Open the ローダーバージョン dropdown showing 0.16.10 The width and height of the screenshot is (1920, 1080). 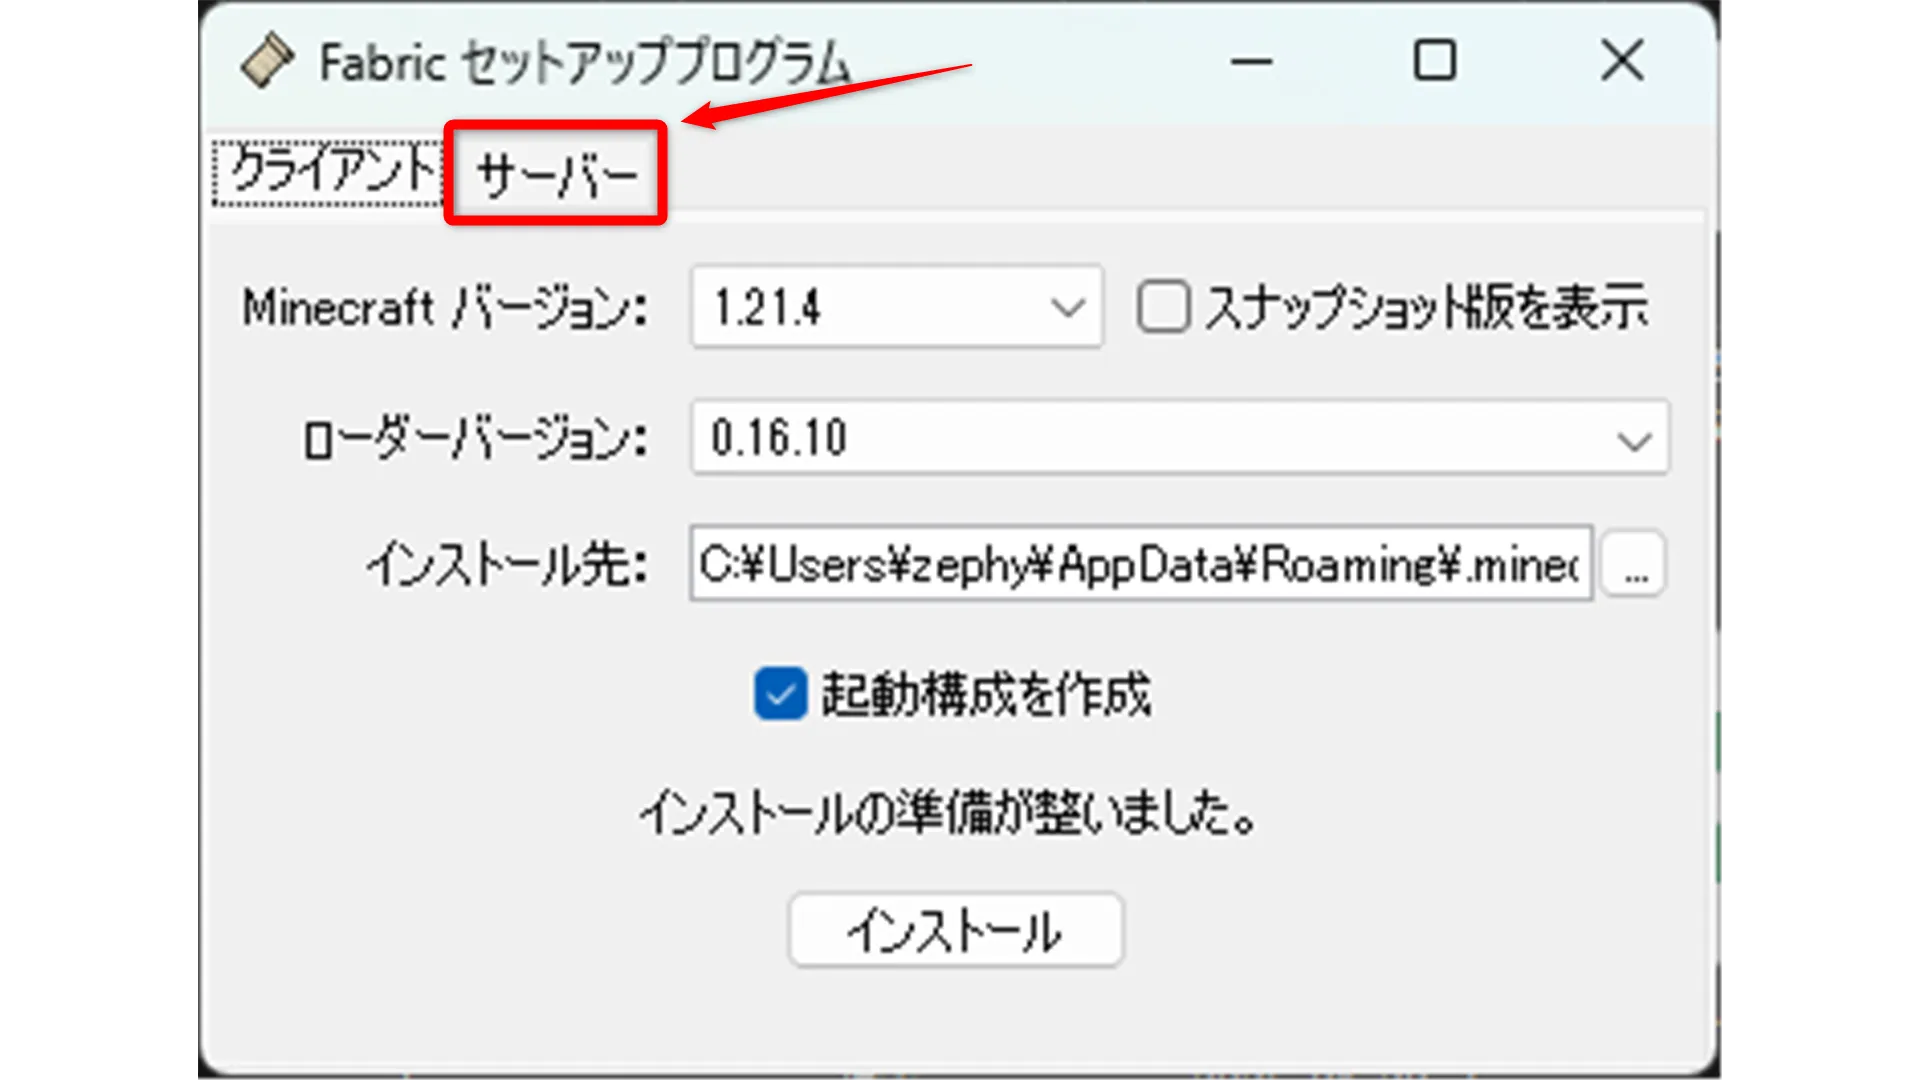pyautogui.click(x=1180, y=437)
